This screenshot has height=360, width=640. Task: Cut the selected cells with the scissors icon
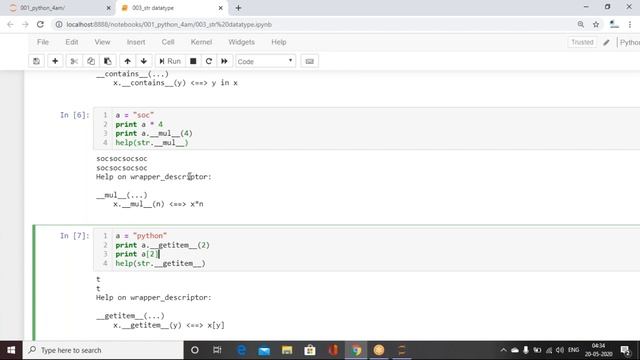74,61
